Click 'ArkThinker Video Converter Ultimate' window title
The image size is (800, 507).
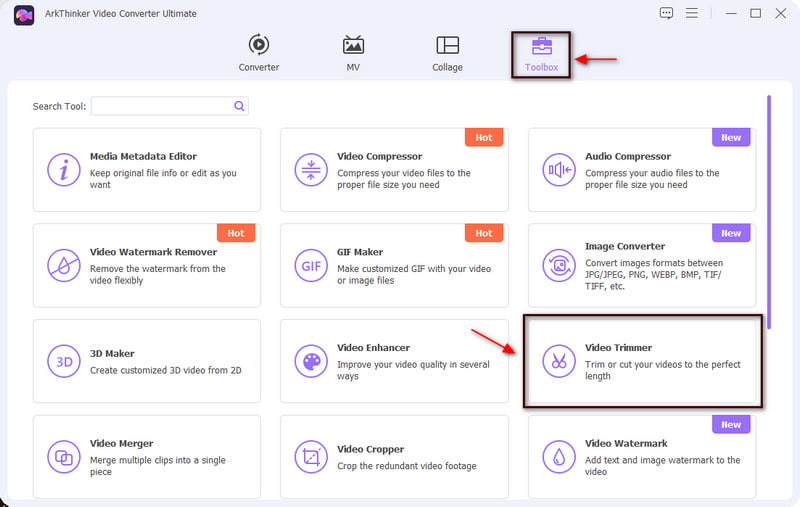pos(120,14)
